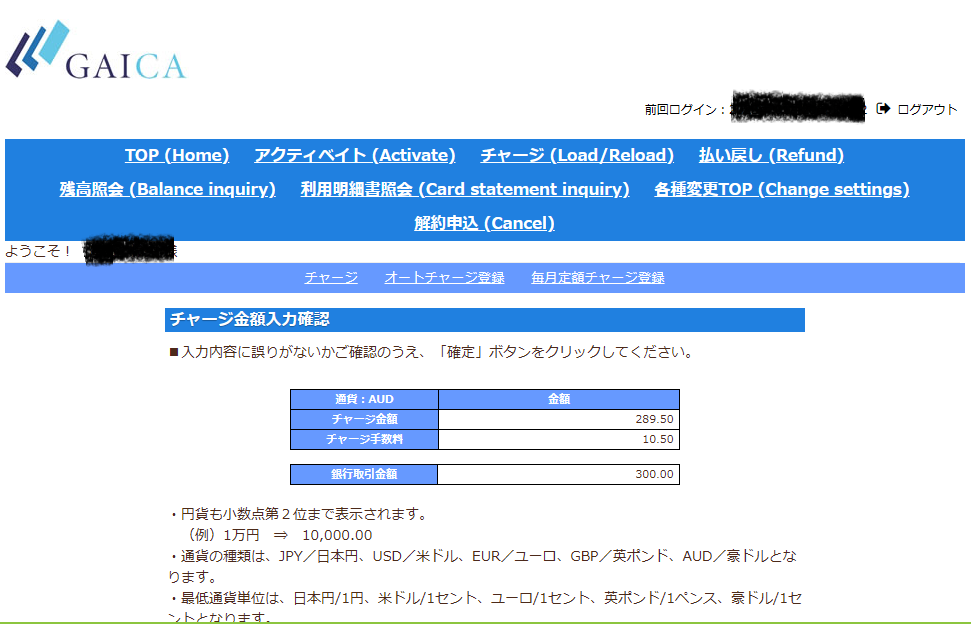The height and width of the screenshot is (624, 971).
Task: Click the 前回ログイン label
Action: coord(684,110)
